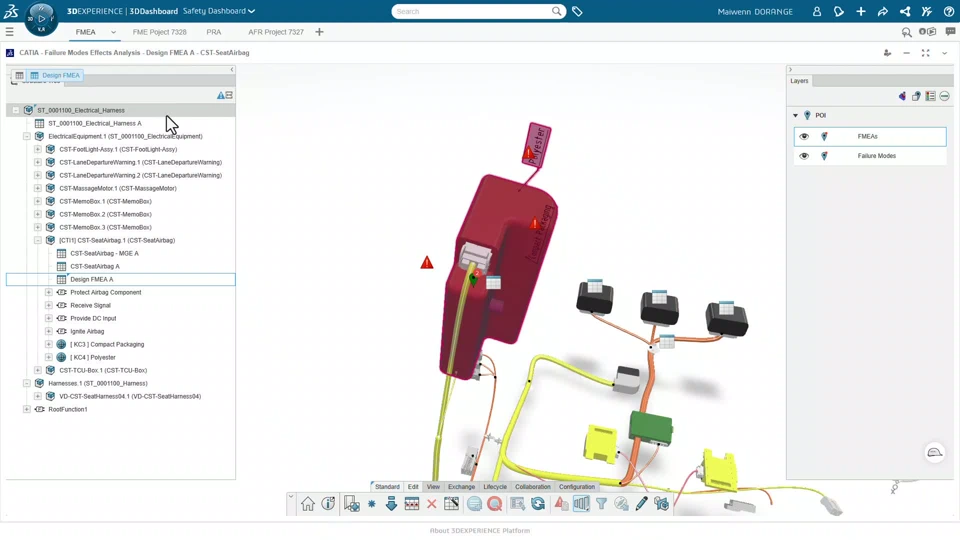Open the Lifecycle toolbar tab

[495, 487]
